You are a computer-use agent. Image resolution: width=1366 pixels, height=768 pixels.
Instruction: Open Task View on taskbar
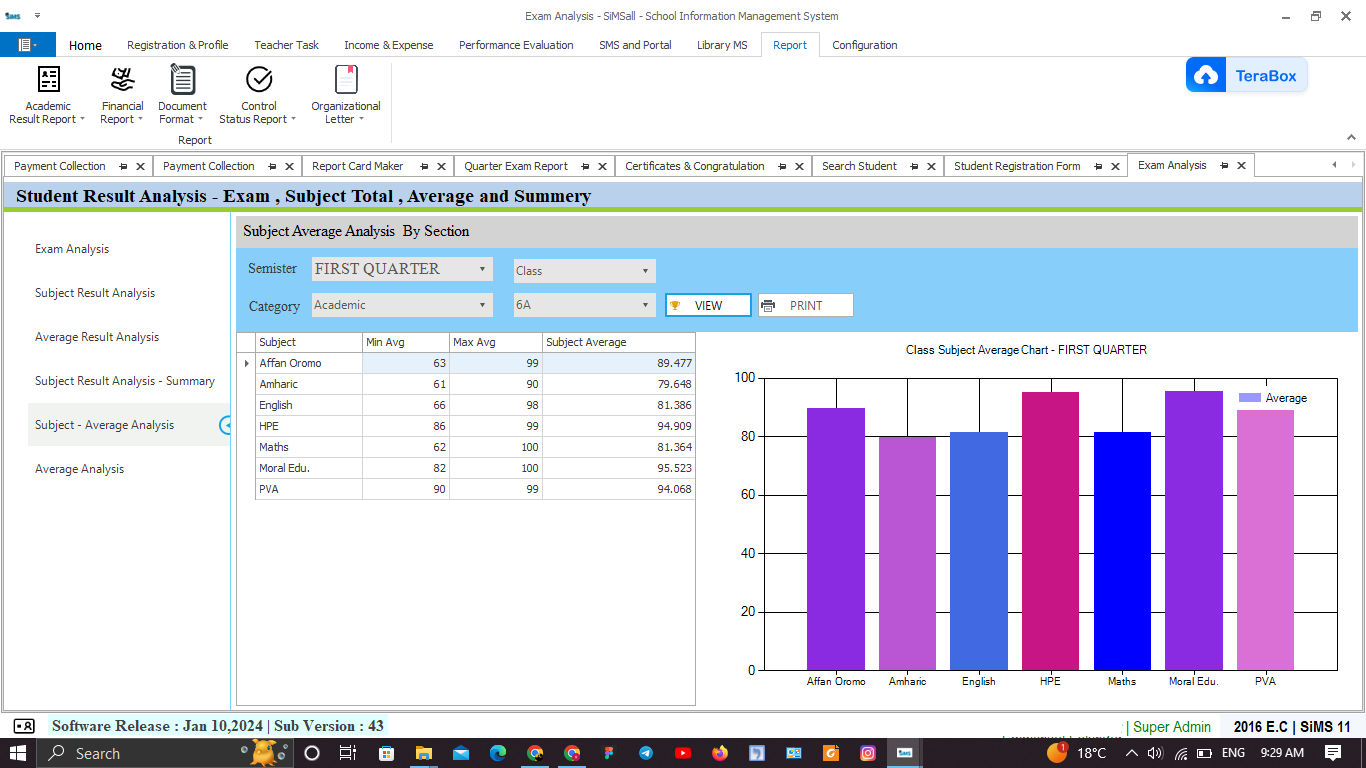click(x=348, y=753)
